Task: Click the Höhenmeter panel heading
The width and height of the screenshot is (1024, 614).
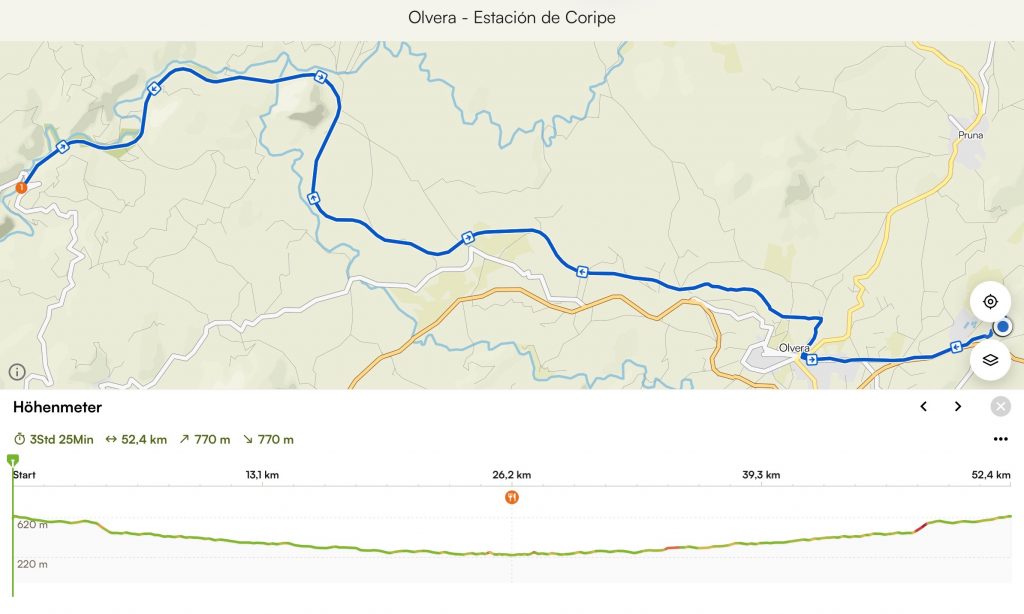Action: [x=57, y=407]
